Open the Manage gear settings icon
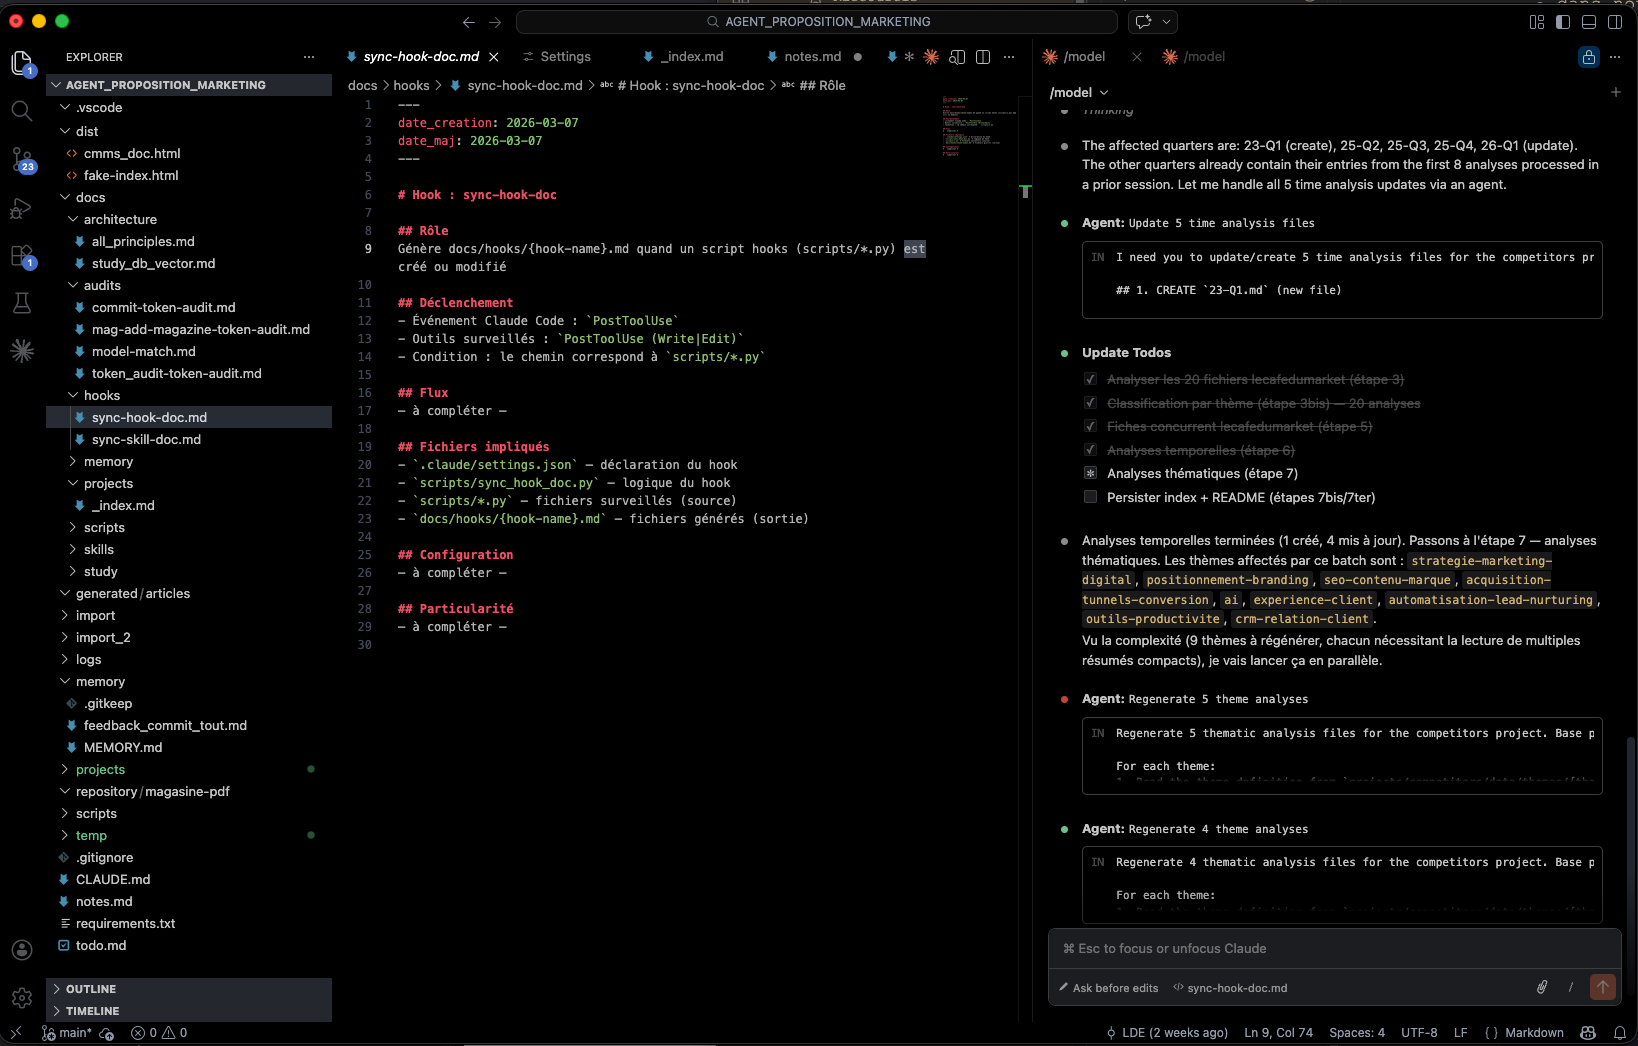1638x1046 pixels. click(x=21, y=997)
